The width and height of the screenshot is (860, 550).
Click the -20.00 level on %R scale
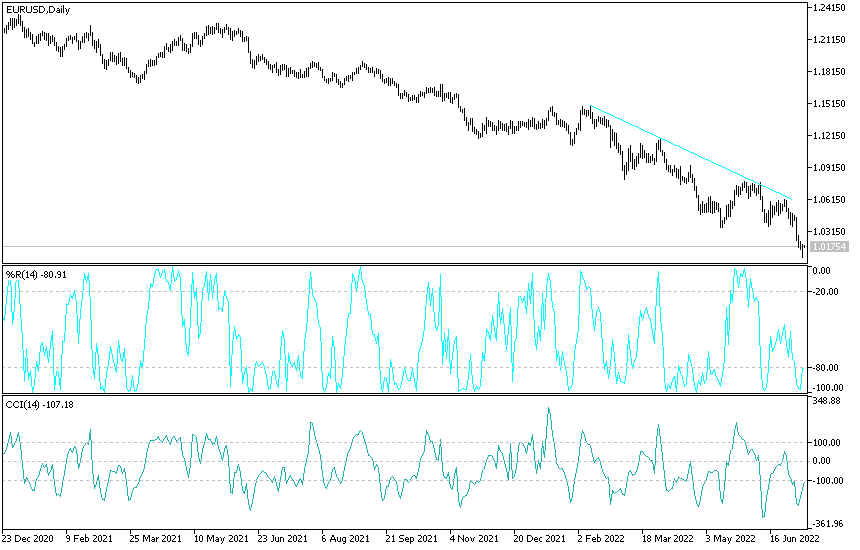[x=825, y=291]
